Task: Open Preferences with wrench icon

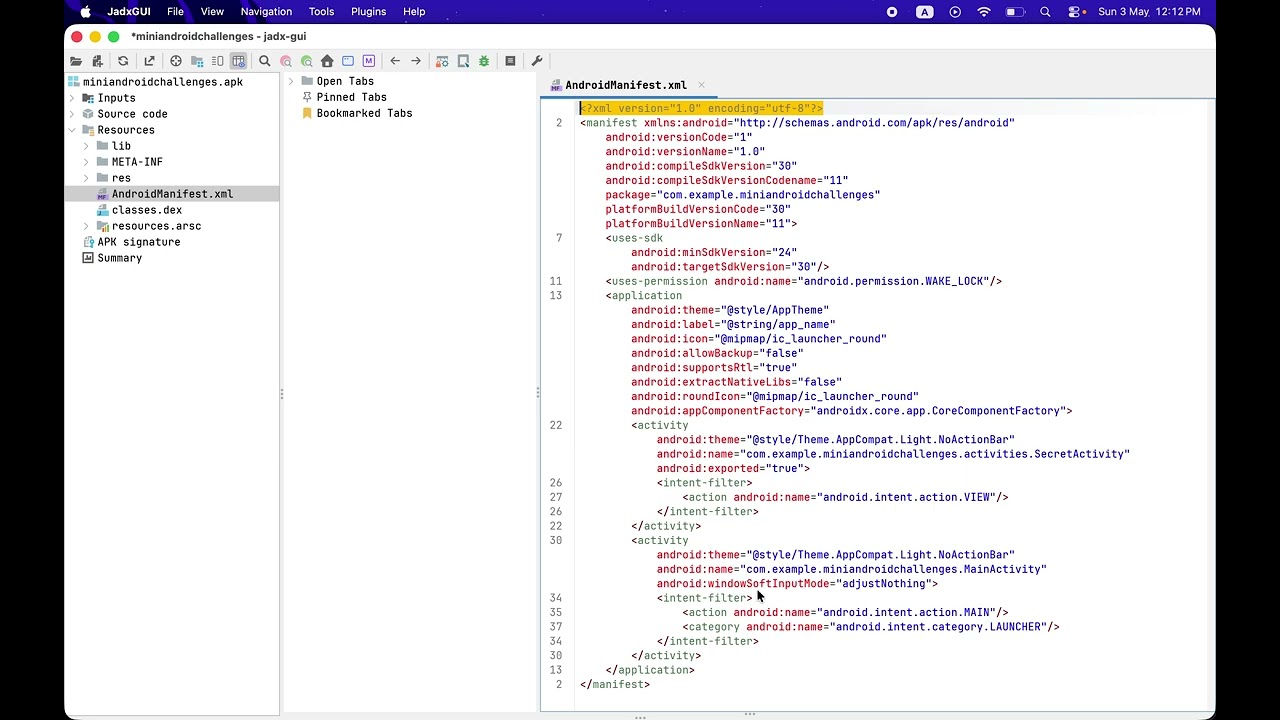Action: pyautogui.click(x=537, y=61)
